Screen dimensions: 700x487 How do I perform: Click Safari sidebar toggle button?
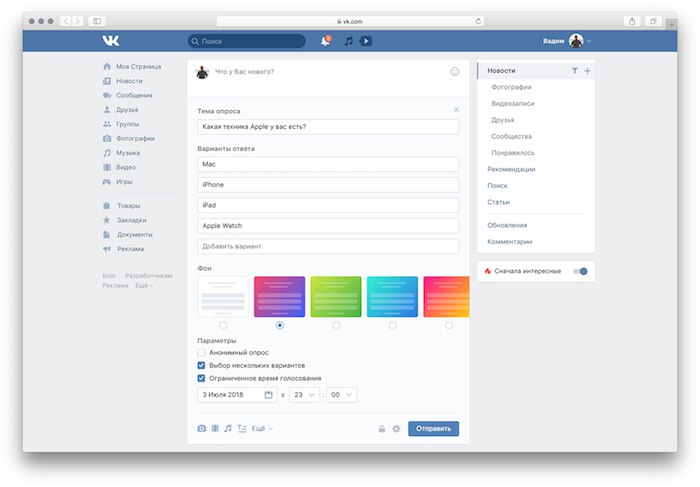[x=97, y=21]
